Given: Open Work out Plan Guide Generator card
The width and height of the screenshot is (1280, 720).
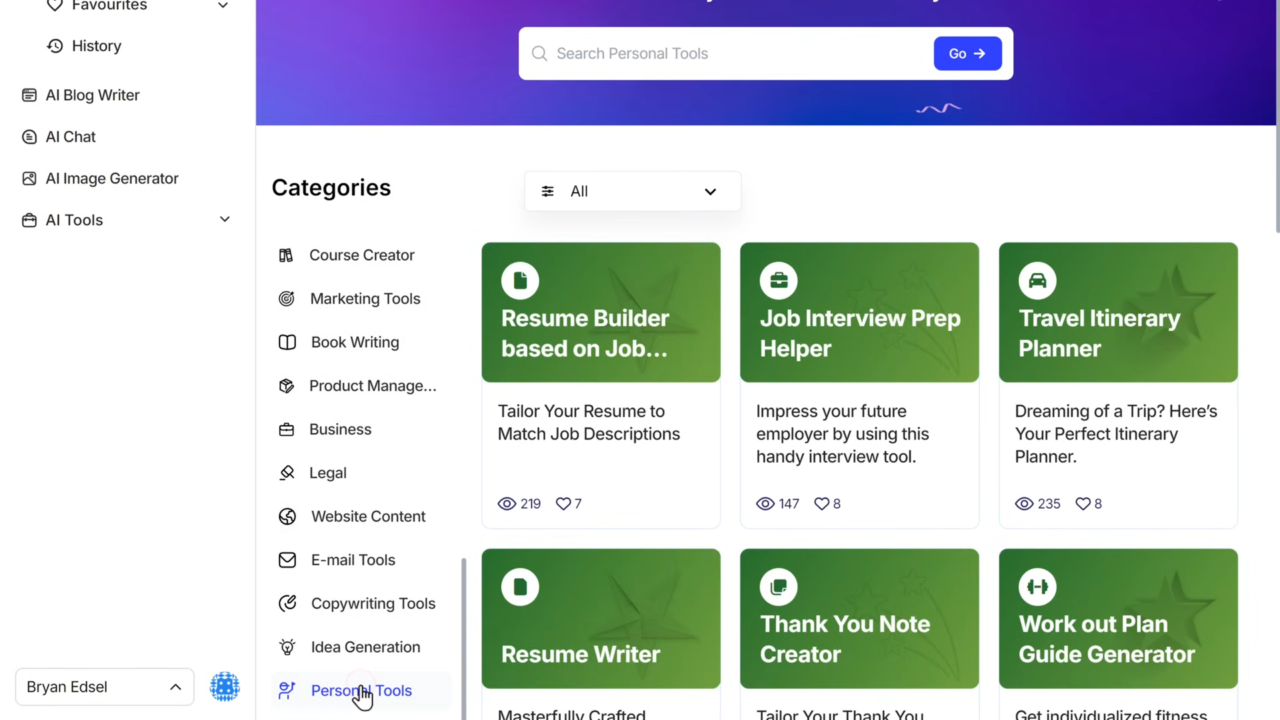Looking at the screenshot, I should (1118, 634).
